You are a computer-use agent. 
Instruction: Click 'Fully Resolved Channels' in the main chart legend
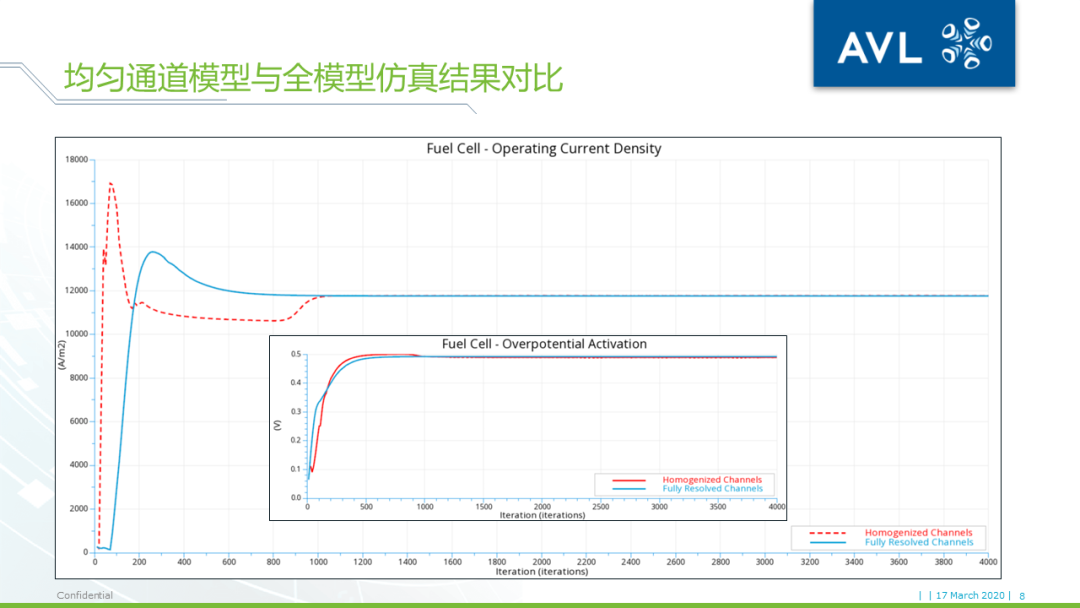coord(919,542)
